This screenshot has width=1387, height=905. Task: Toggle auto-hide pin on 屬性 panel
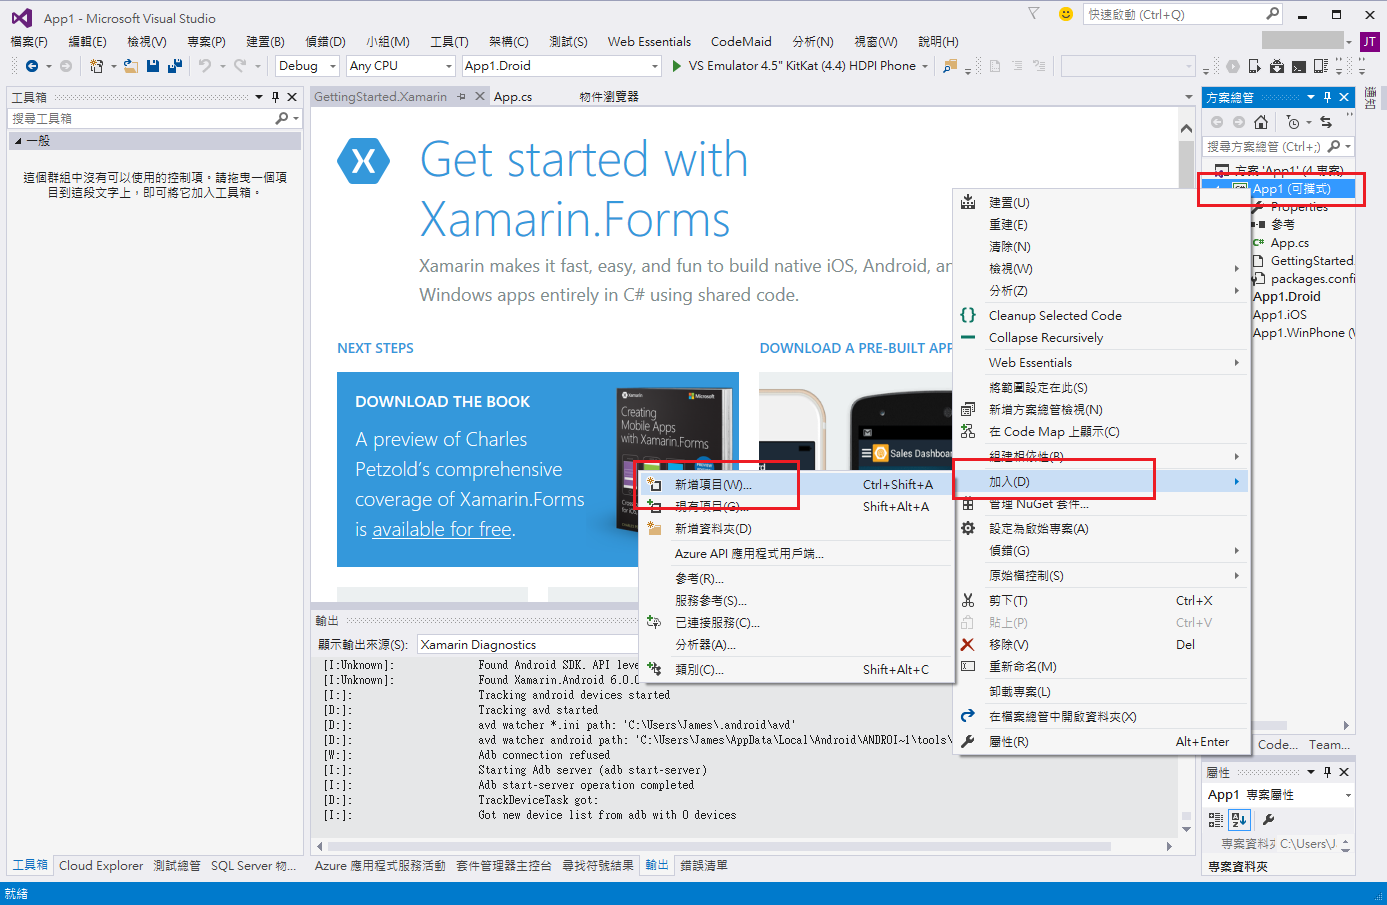point(1327,772)
